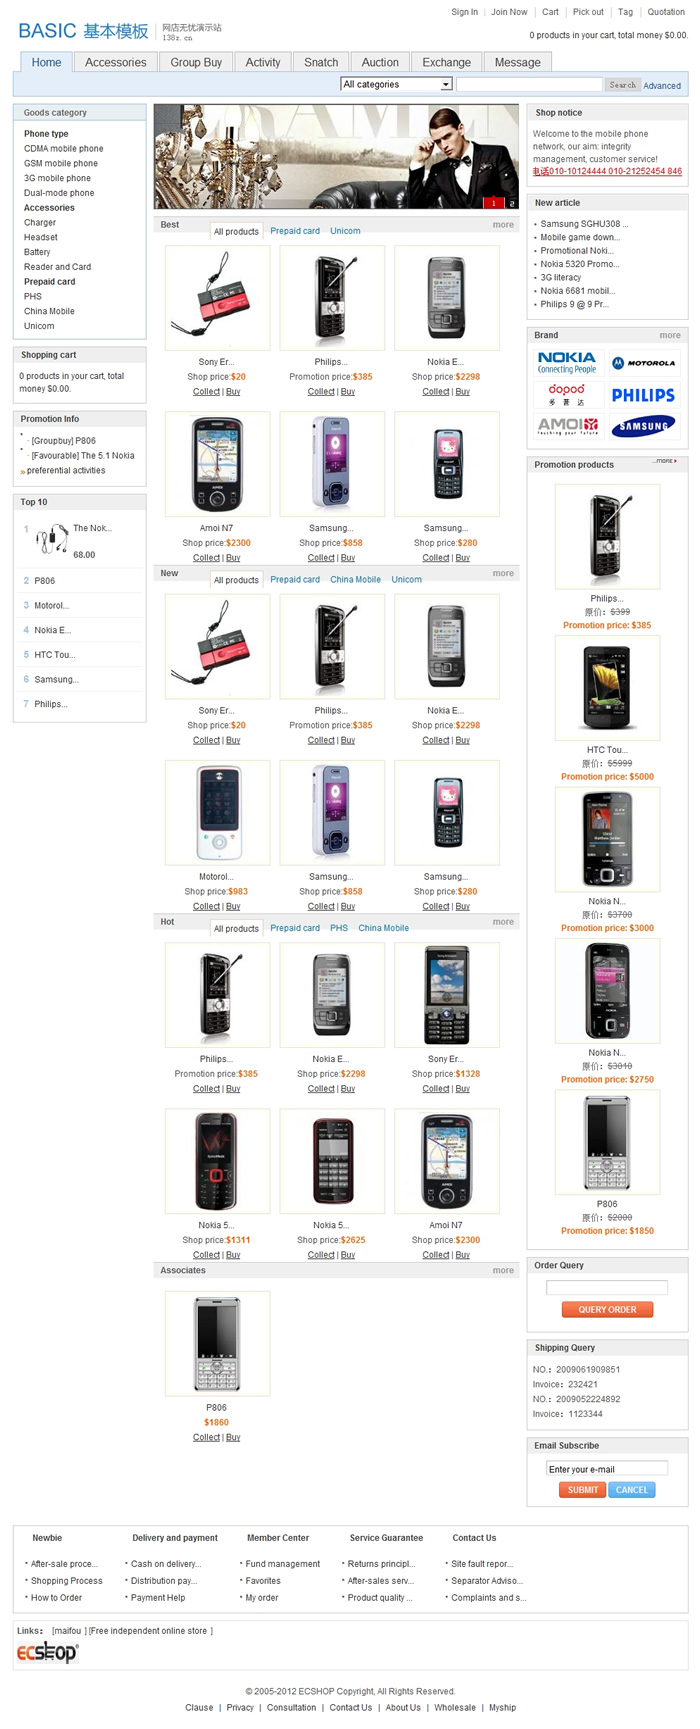
Task: Select Prepaid card tab under Best
Action: (295, 231)
